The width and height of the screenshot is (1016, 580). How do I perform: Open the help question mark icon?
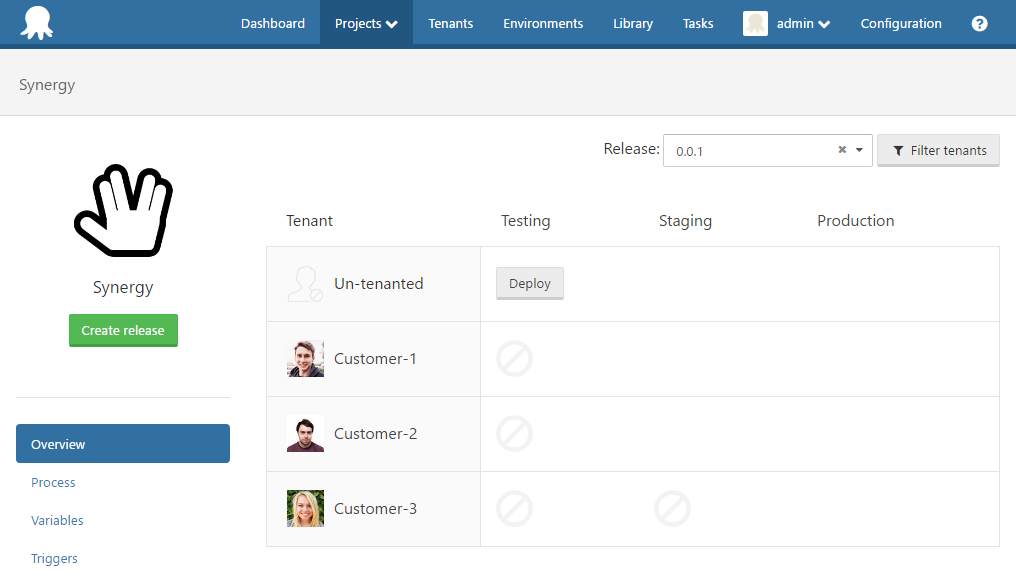(979, 23)
